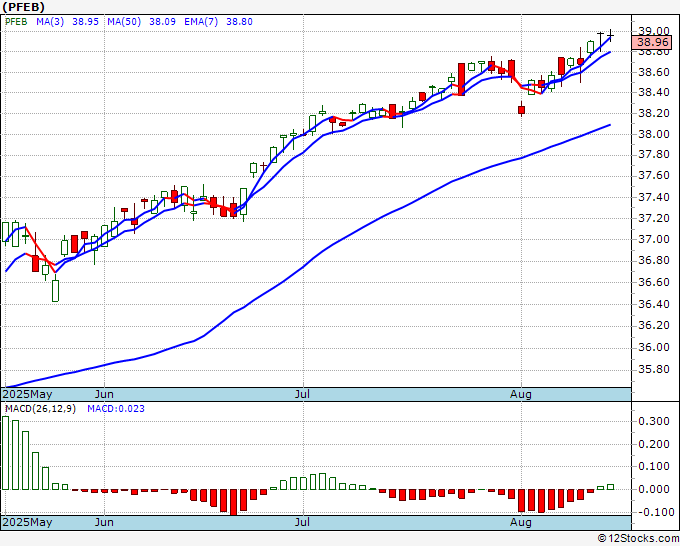The image size is (680, 546).
Task: Click the 38.20 price axis label
Action: (x=654, y=113)
